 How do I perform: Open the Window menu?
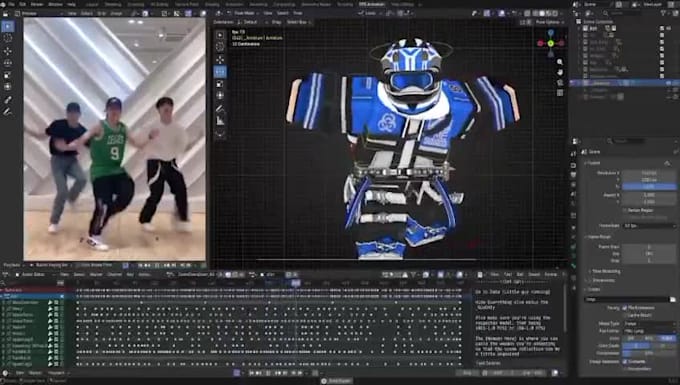pos(55,4)
